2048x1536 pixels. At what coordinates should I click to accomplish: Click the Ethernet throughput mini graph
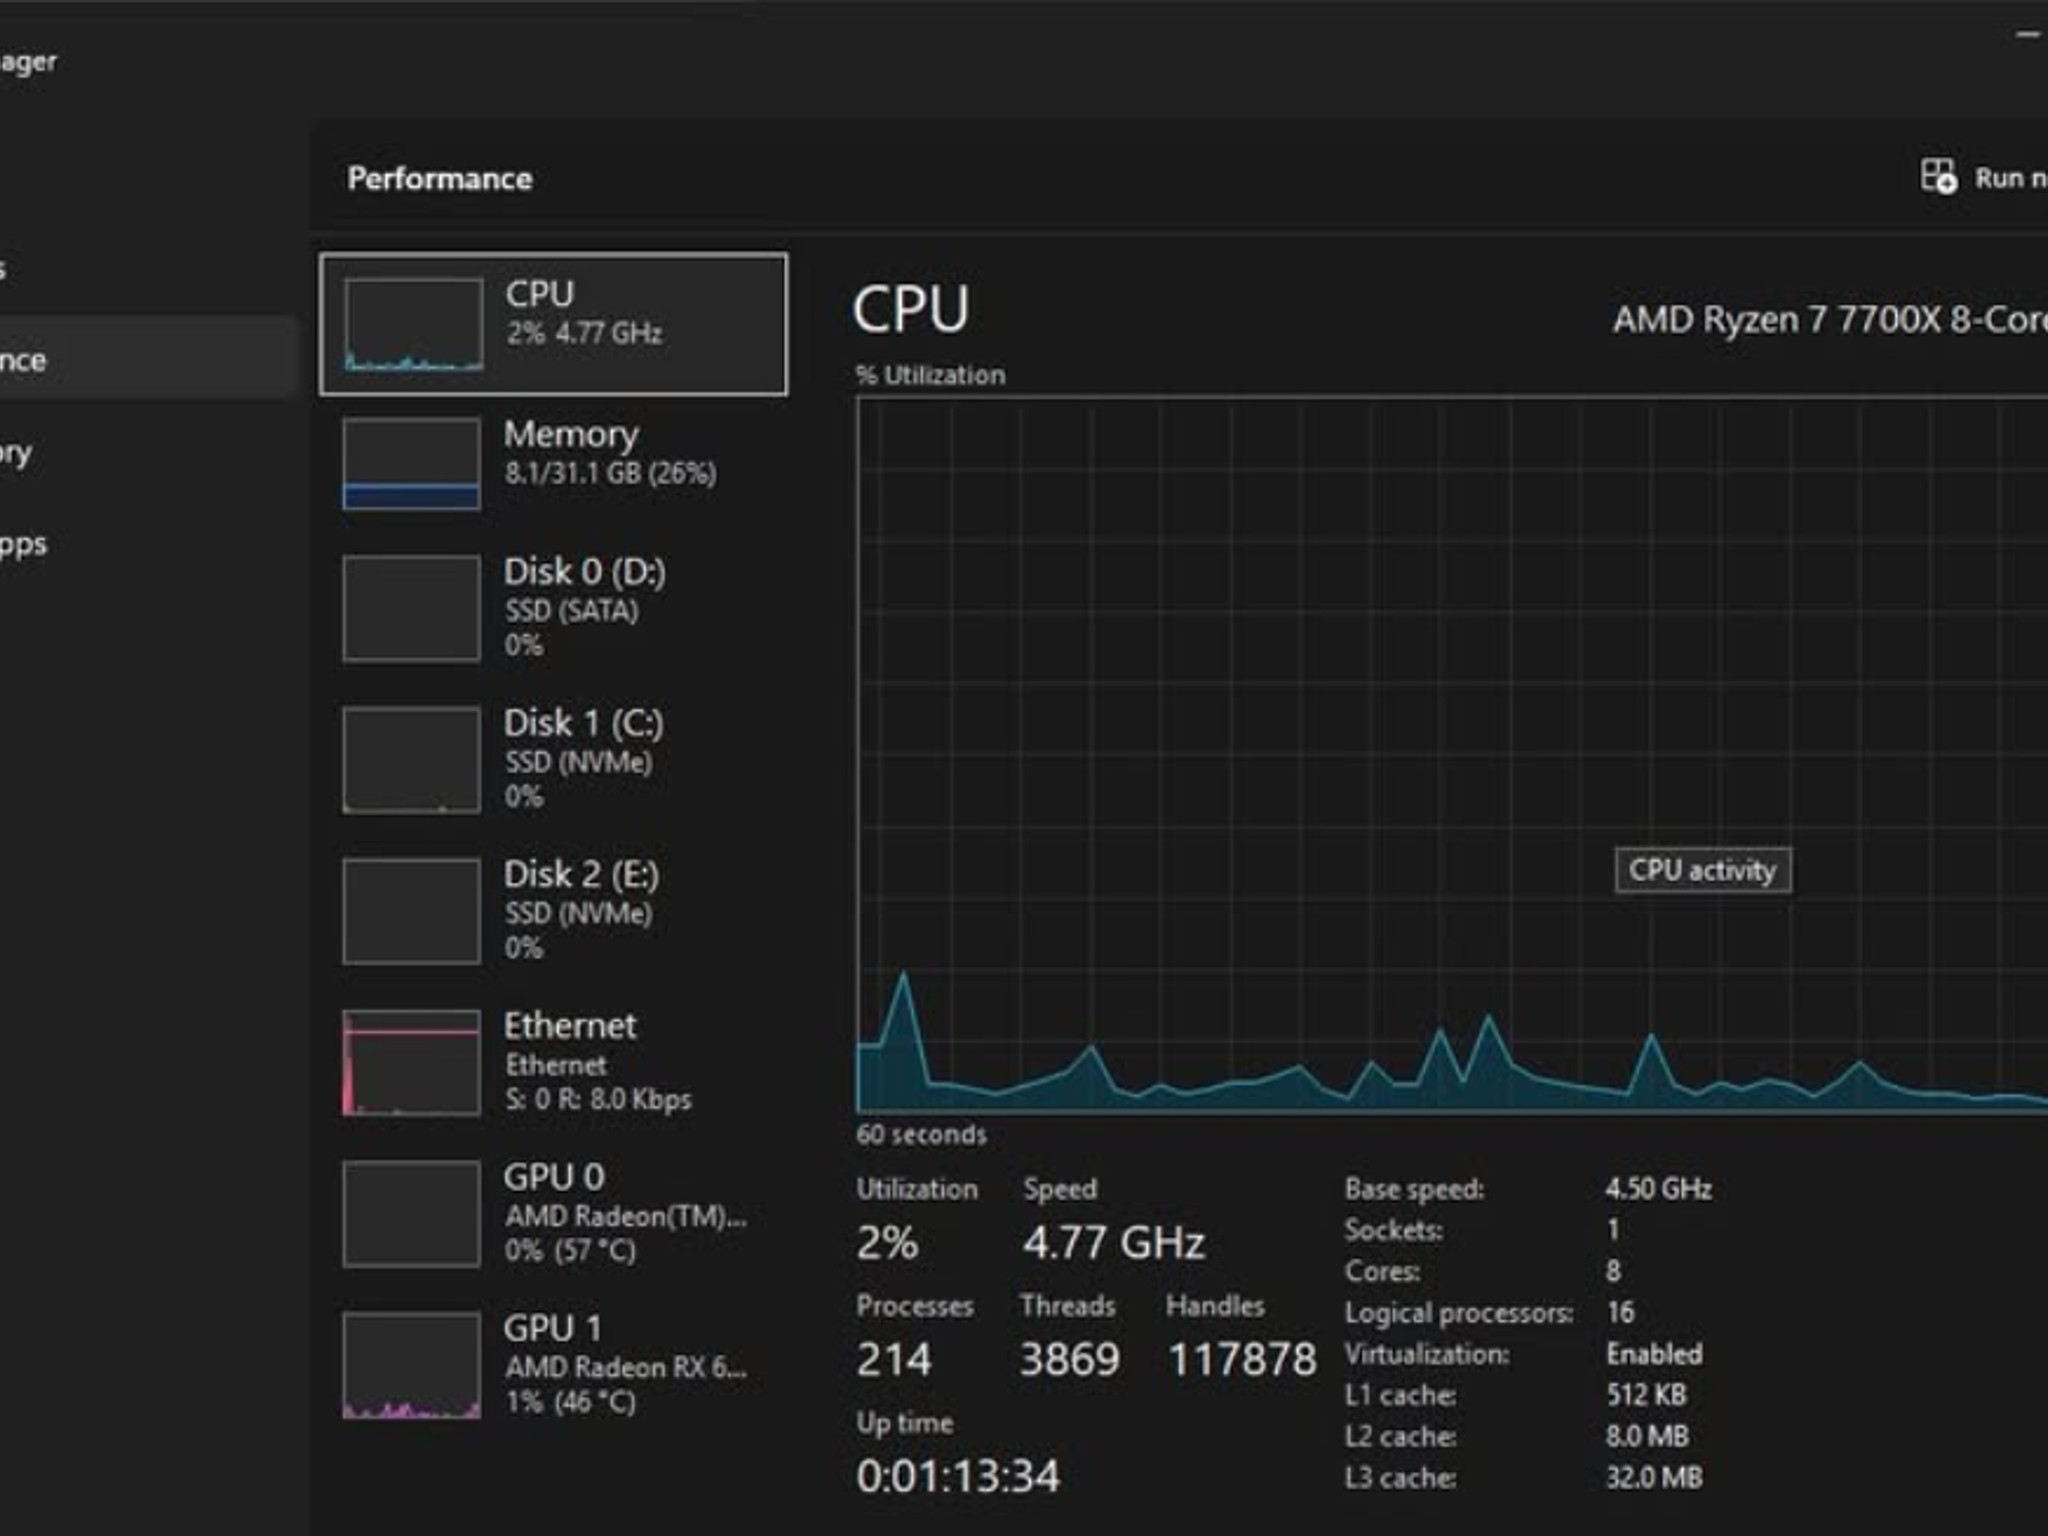tap(411, 1062)
